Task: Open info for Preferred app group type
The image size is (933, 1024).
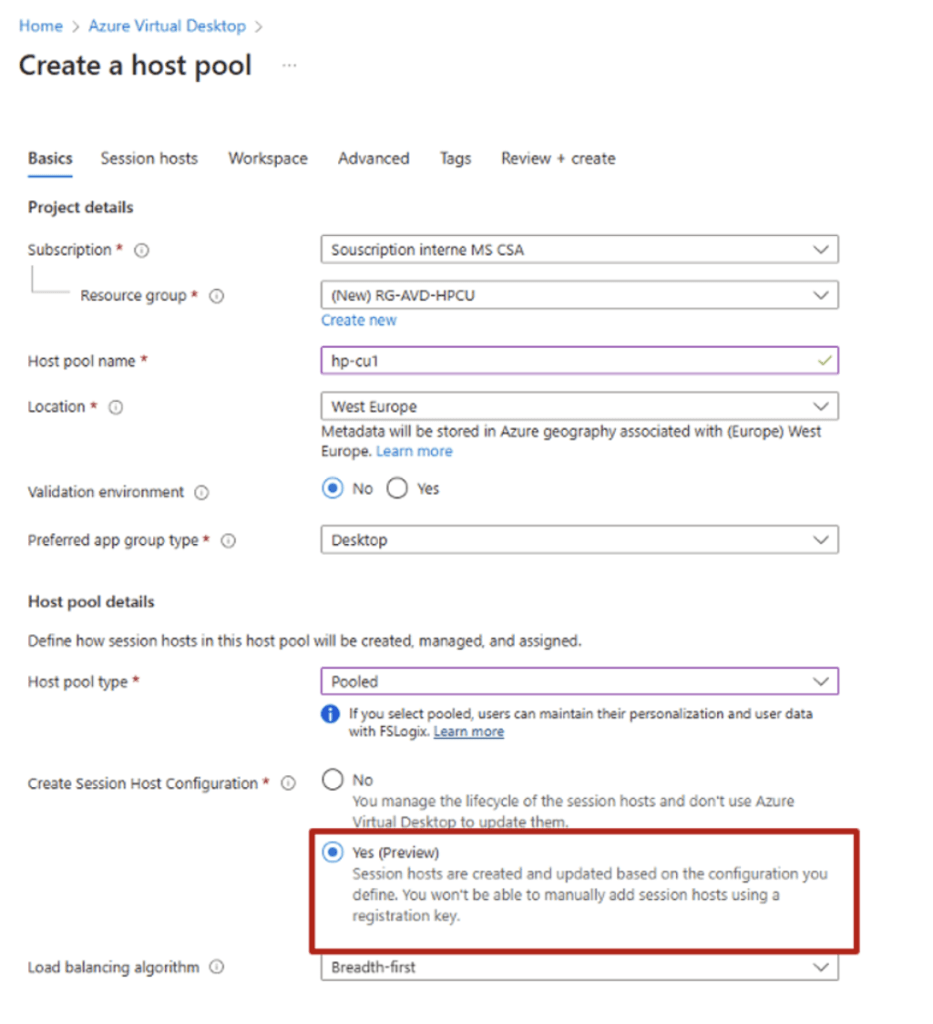Action: pyautogui.click(x=228, y=540)
